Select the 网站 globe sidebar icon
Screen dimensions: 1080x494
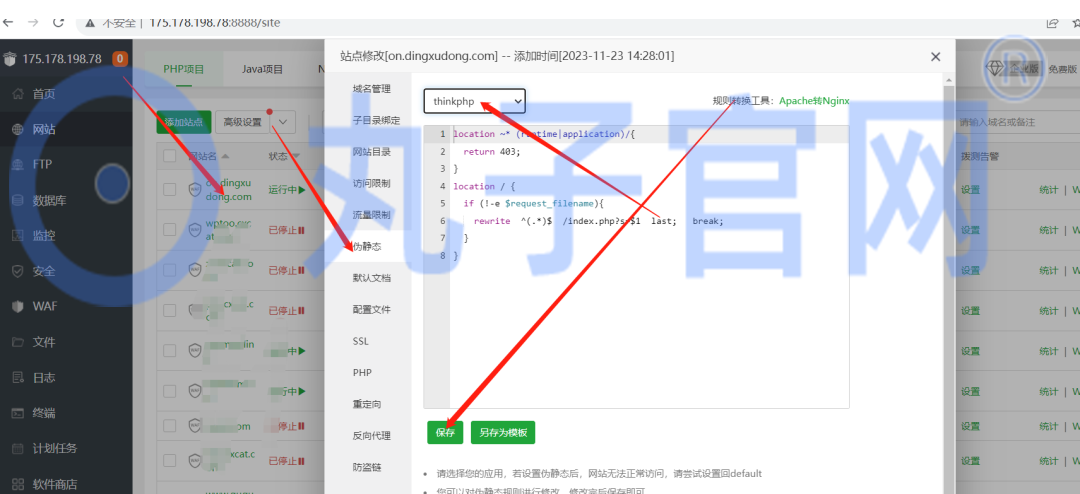(x=18, y=129)
